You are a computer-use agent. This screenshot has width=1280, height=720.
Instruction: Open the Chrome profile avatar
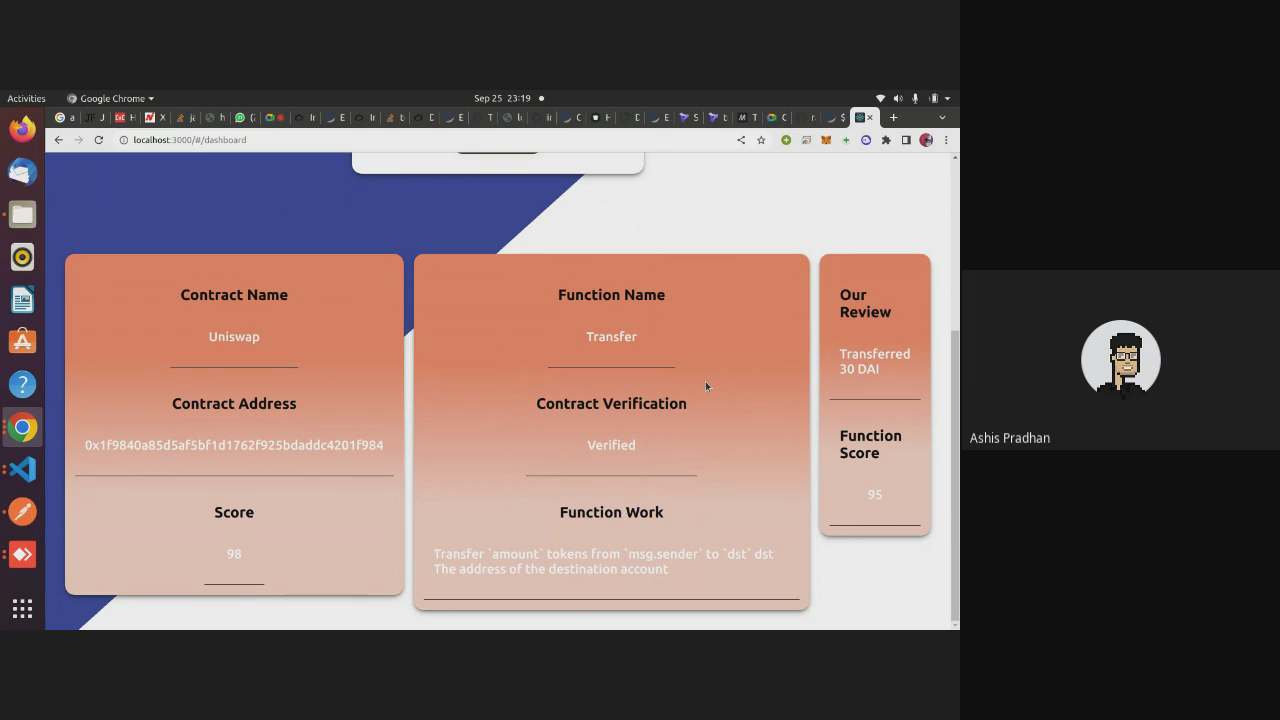pos(926,140)
